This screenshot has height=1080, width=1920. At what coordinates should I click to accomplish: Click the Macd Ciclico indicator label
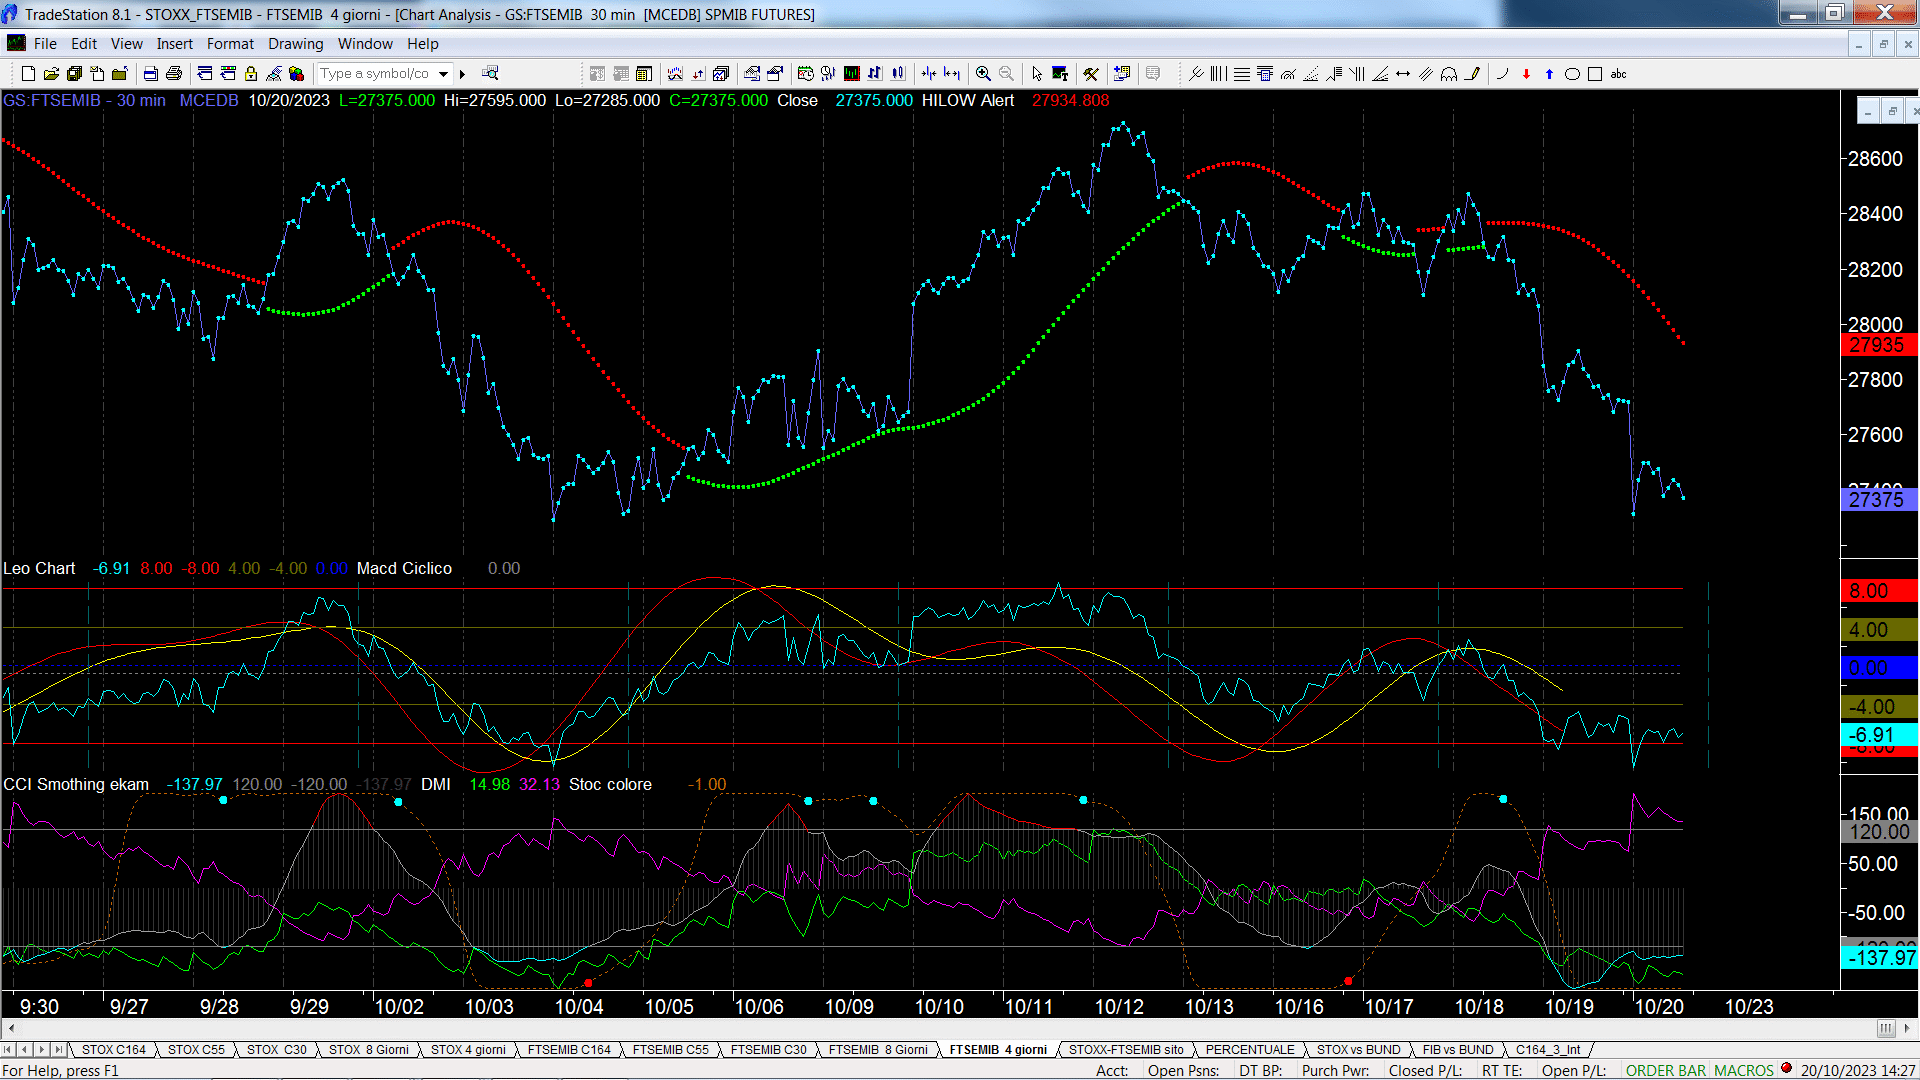pyautogui.click(x=404, y=568)
